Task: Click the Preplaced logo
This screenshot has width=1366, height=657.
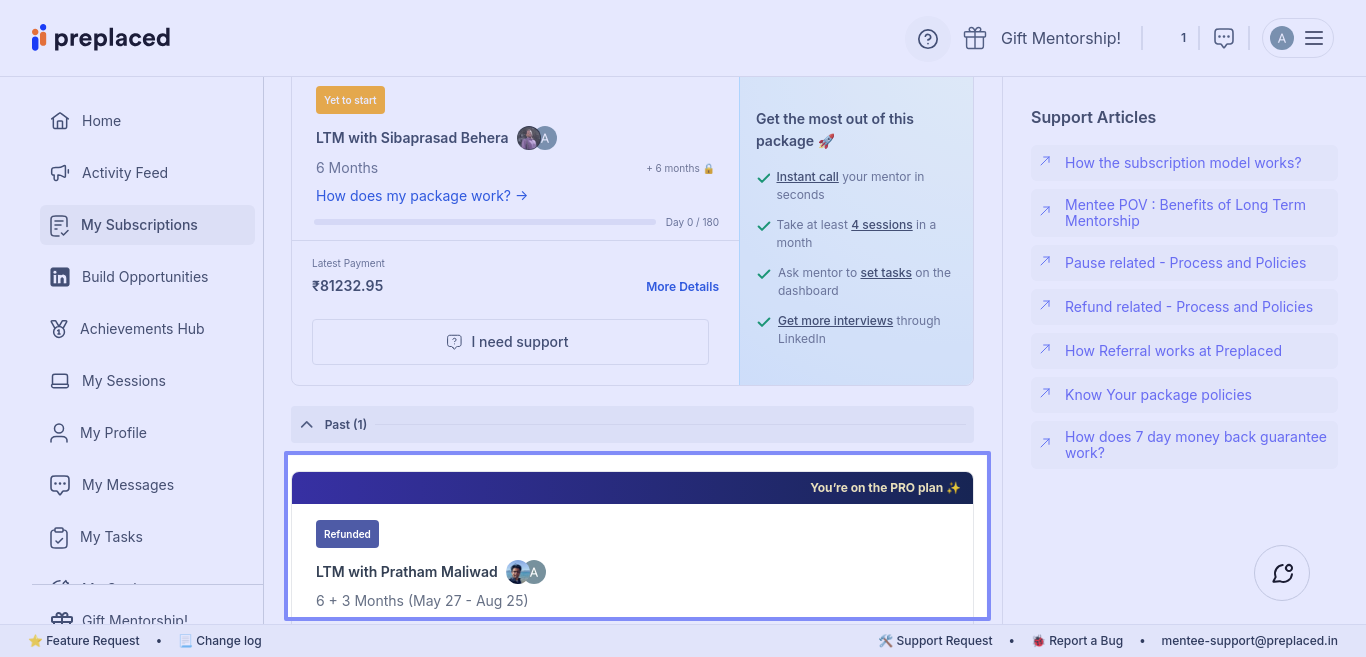Action: click(100, 38)
